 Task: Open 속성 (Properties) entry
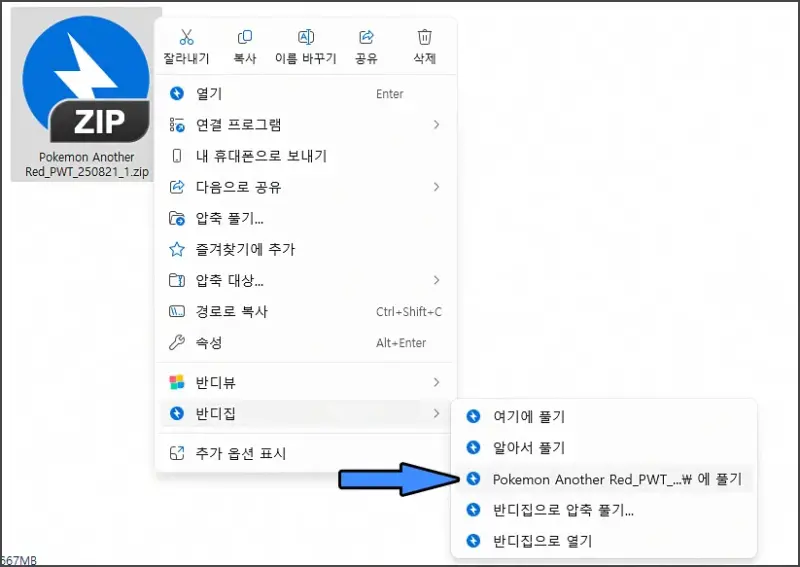[306, 342]
